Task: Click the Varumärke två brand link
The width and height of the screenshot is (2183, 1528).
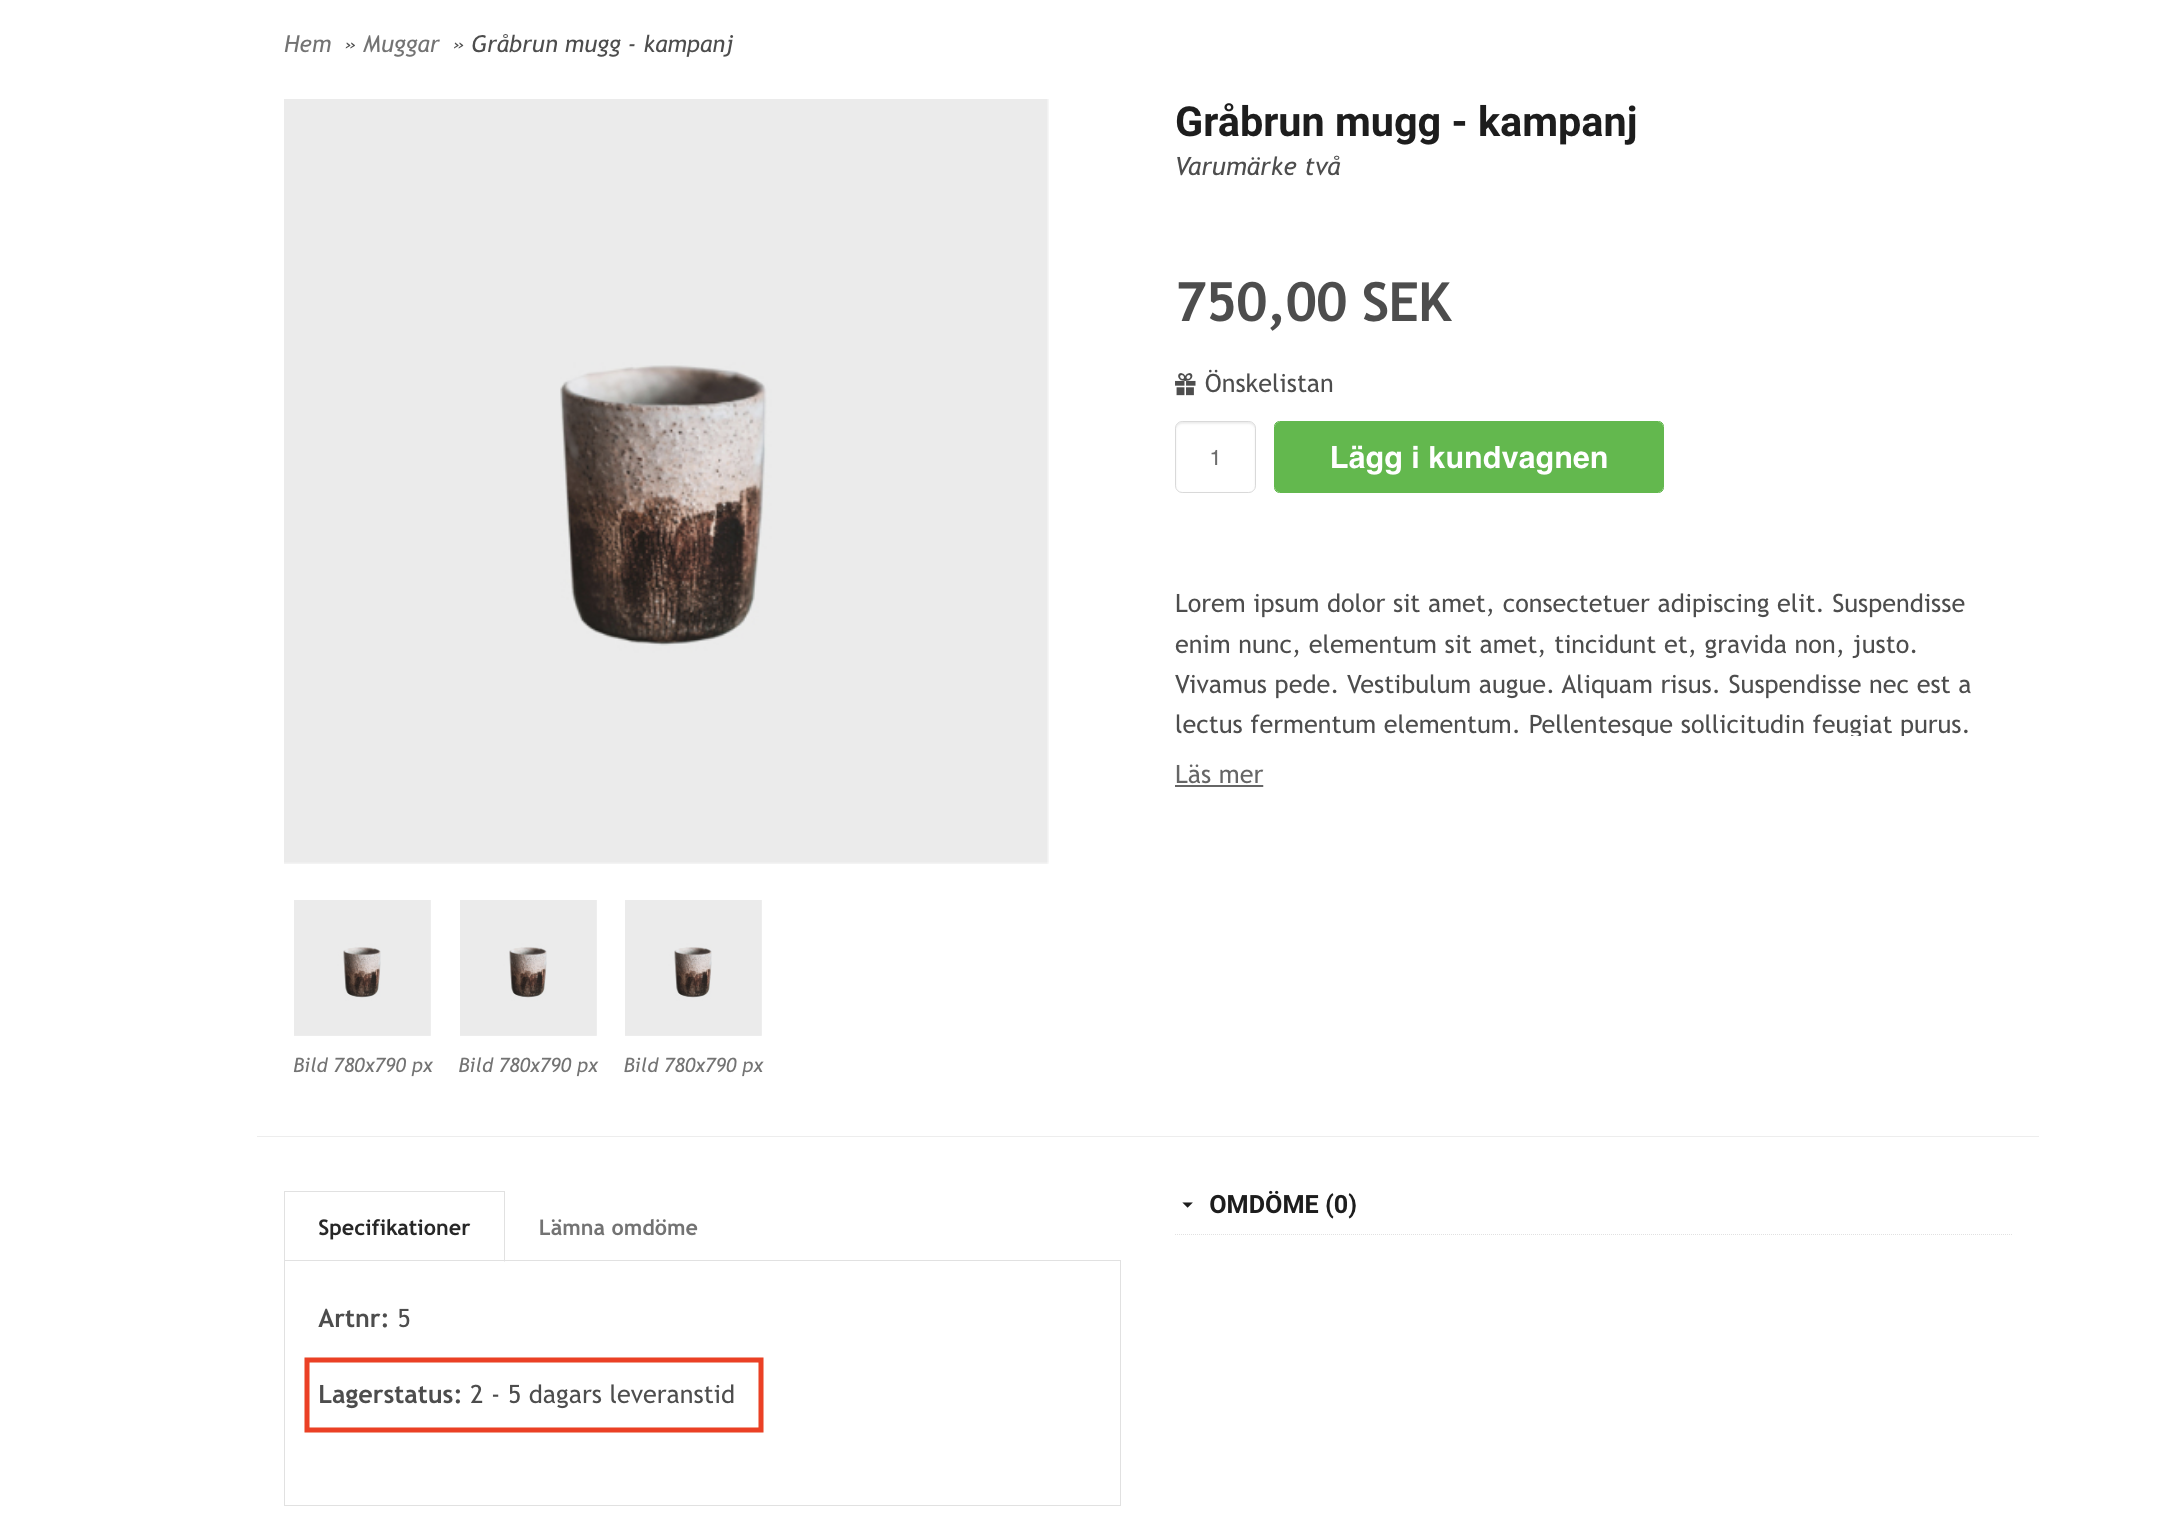Action: coord(1257,166)
